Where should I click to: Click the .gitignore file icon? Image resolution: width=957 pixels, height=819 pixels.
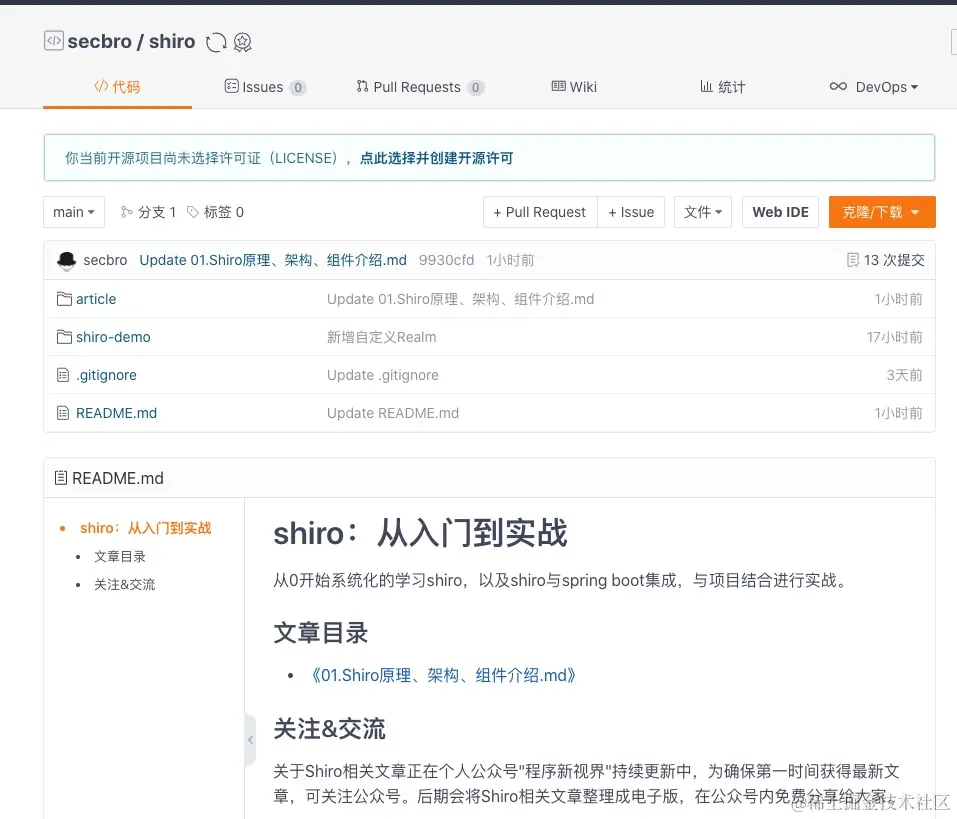pyautogui.click(x=61, y=375)
